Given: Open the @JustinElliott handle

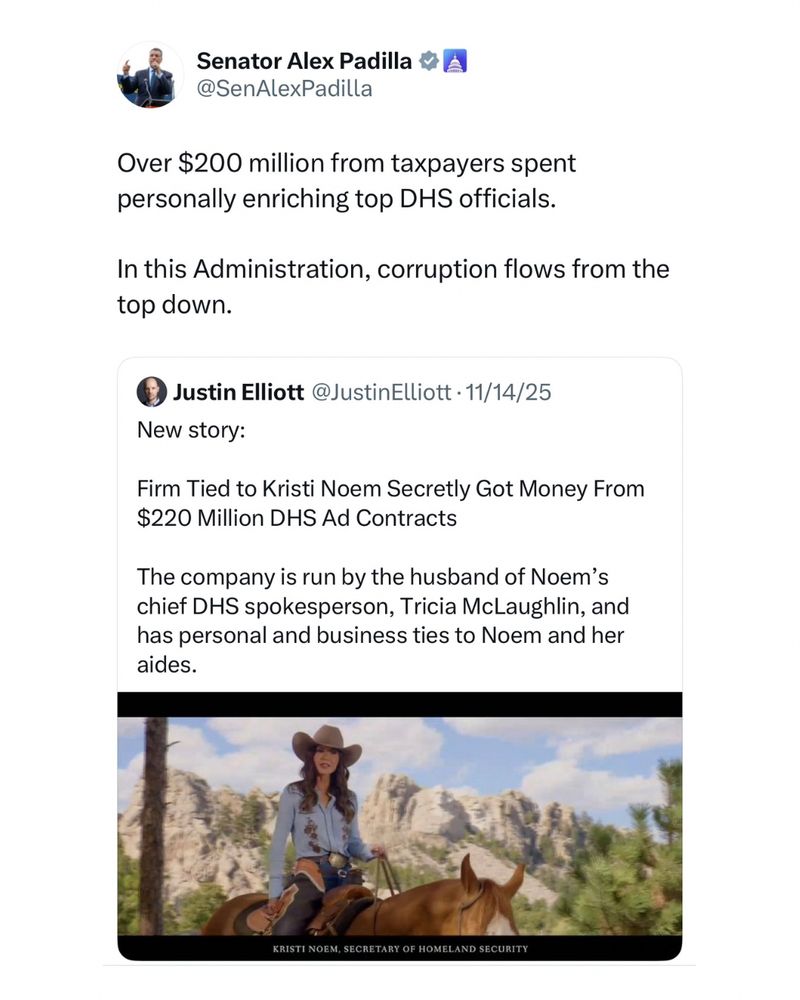Looking at the screenshot, I should click(x=383, y=392).
